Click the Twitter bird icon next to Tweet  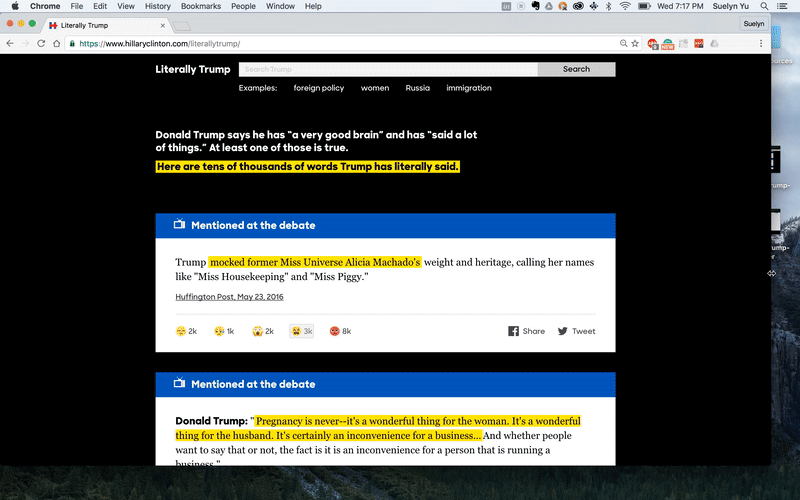point(562,331)
